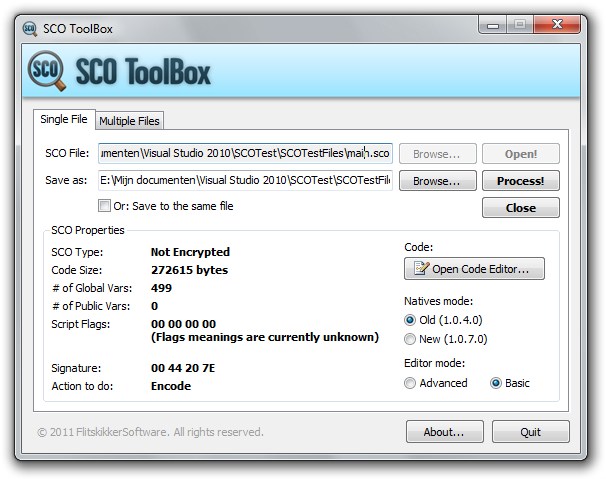The image size is (606, 479).
Task: Click the signature value '00 44 20 7E'
Action: point(183,368)
